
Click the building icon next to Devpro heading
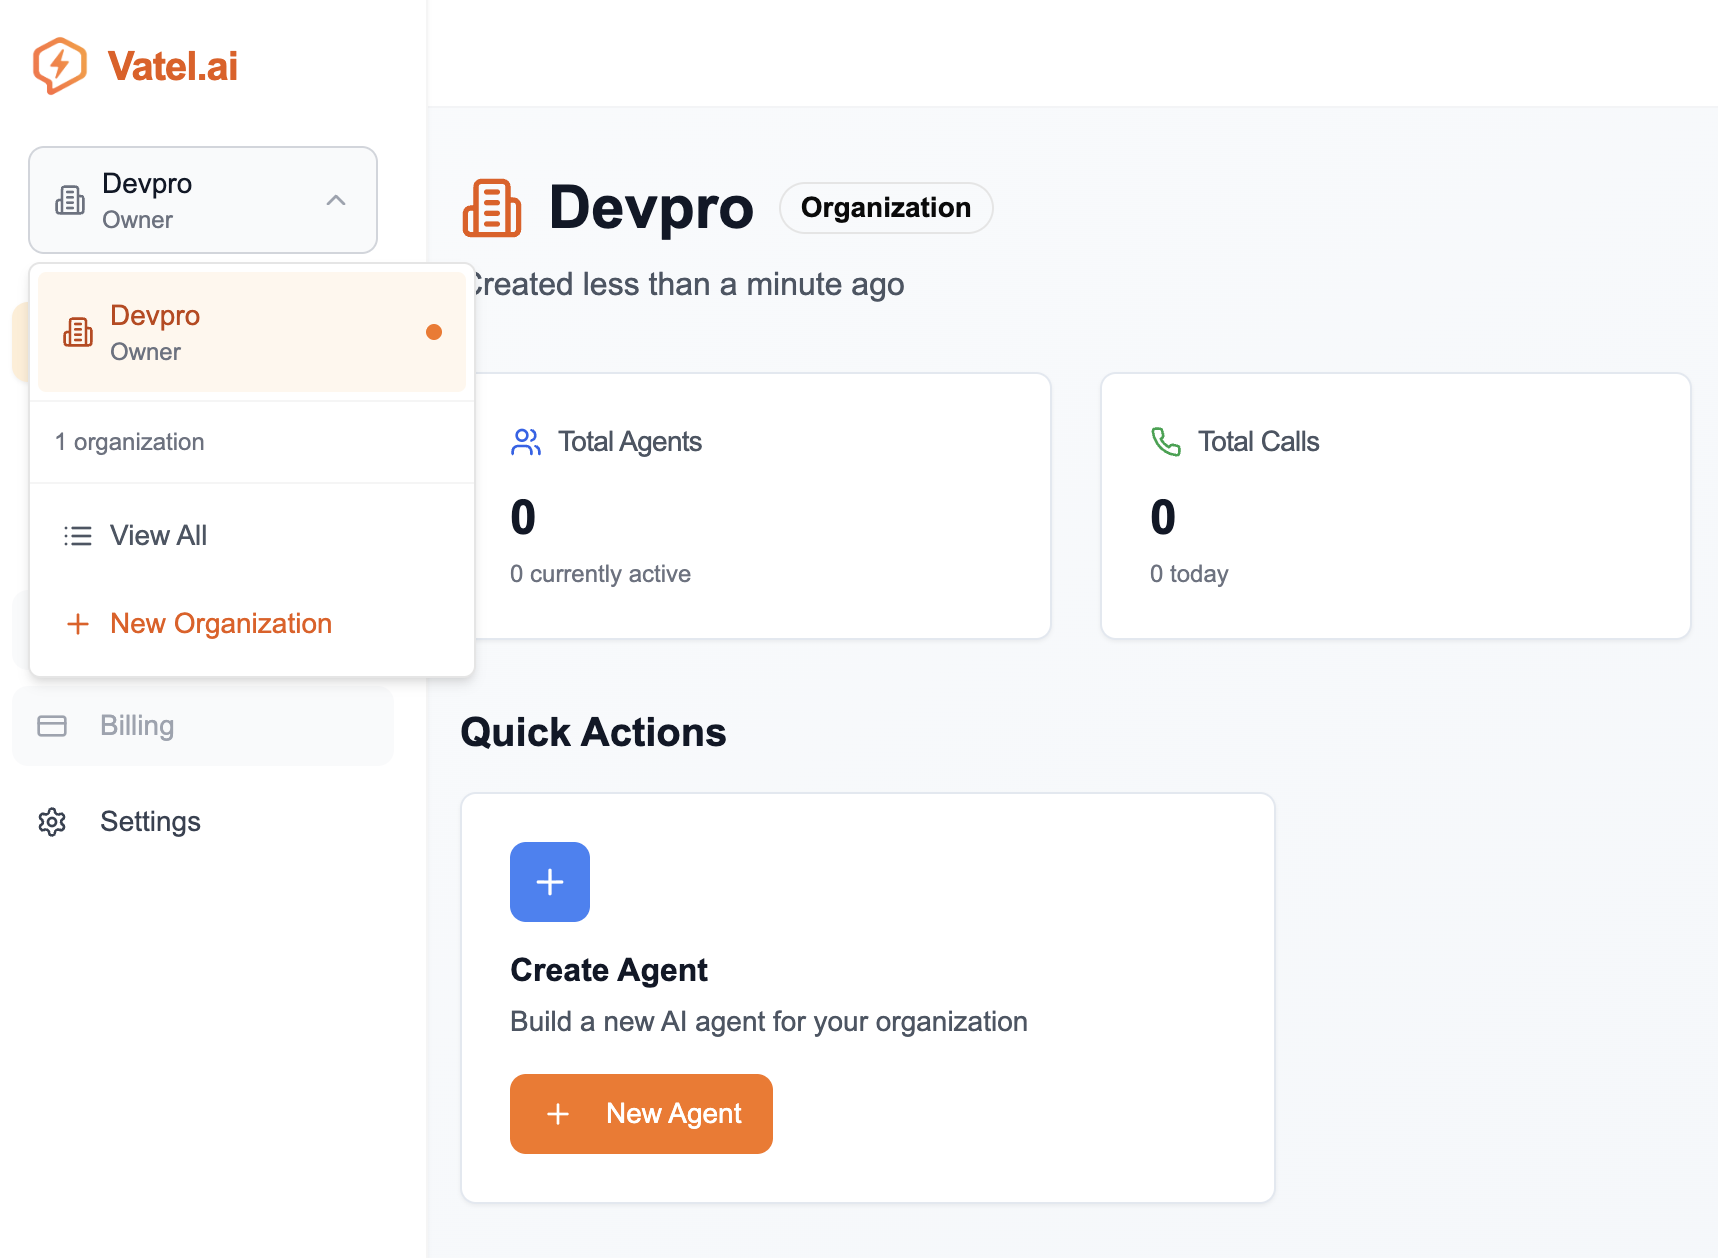coord(492,208)
